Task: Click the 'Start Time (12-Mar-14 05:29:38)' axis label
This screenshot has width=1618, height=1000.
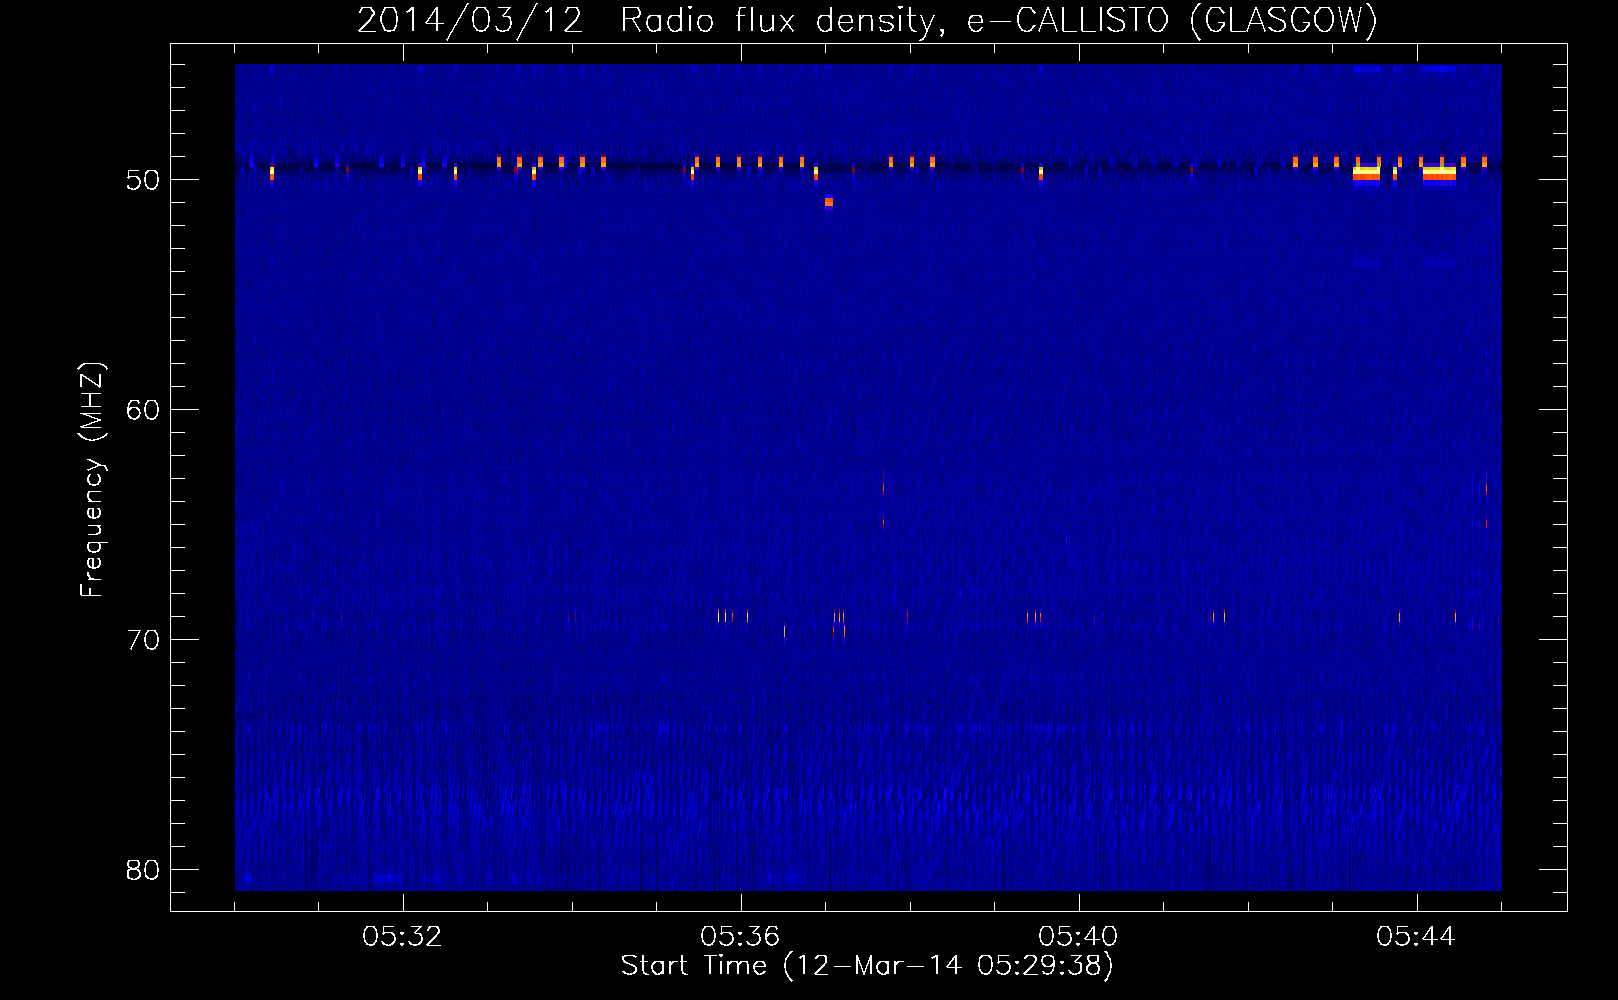Action: click(x=867, y=966)
